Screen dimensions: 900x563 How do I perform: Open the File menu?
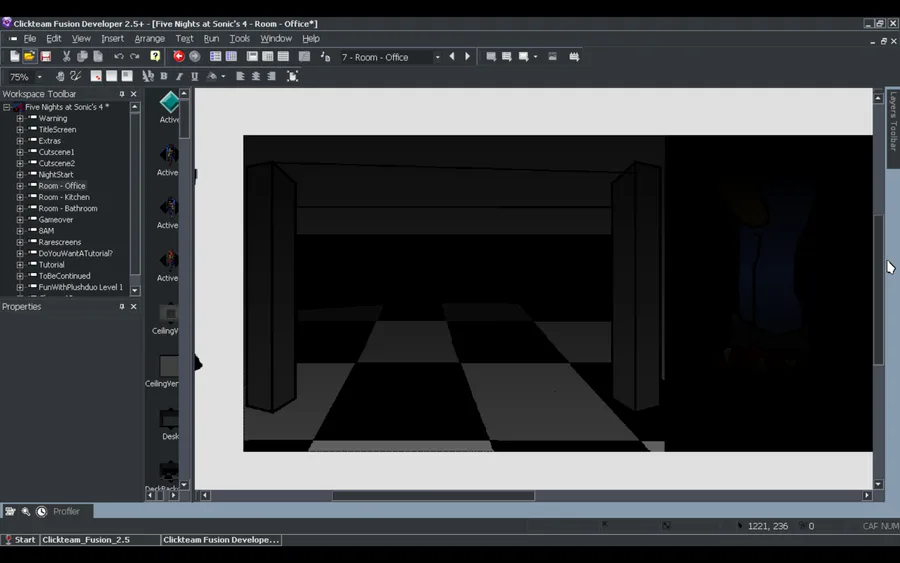point(30,38)
